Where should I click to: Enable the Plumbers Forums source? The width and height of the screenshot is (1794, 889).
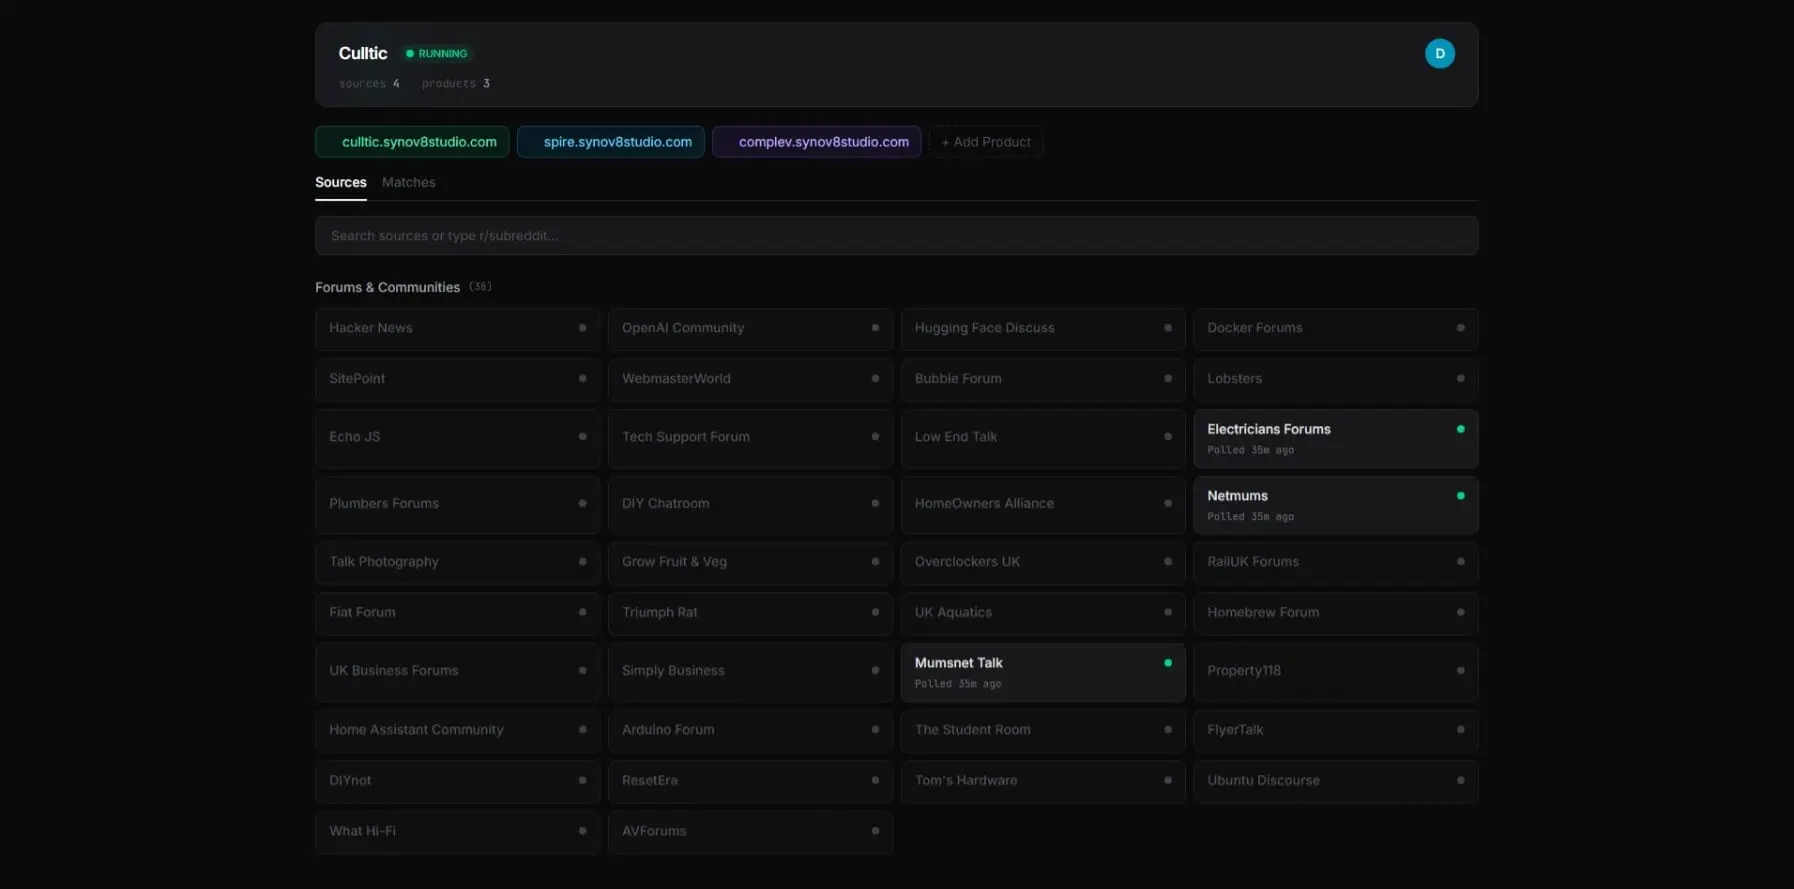pyautogui.click(x=457, y=505)
